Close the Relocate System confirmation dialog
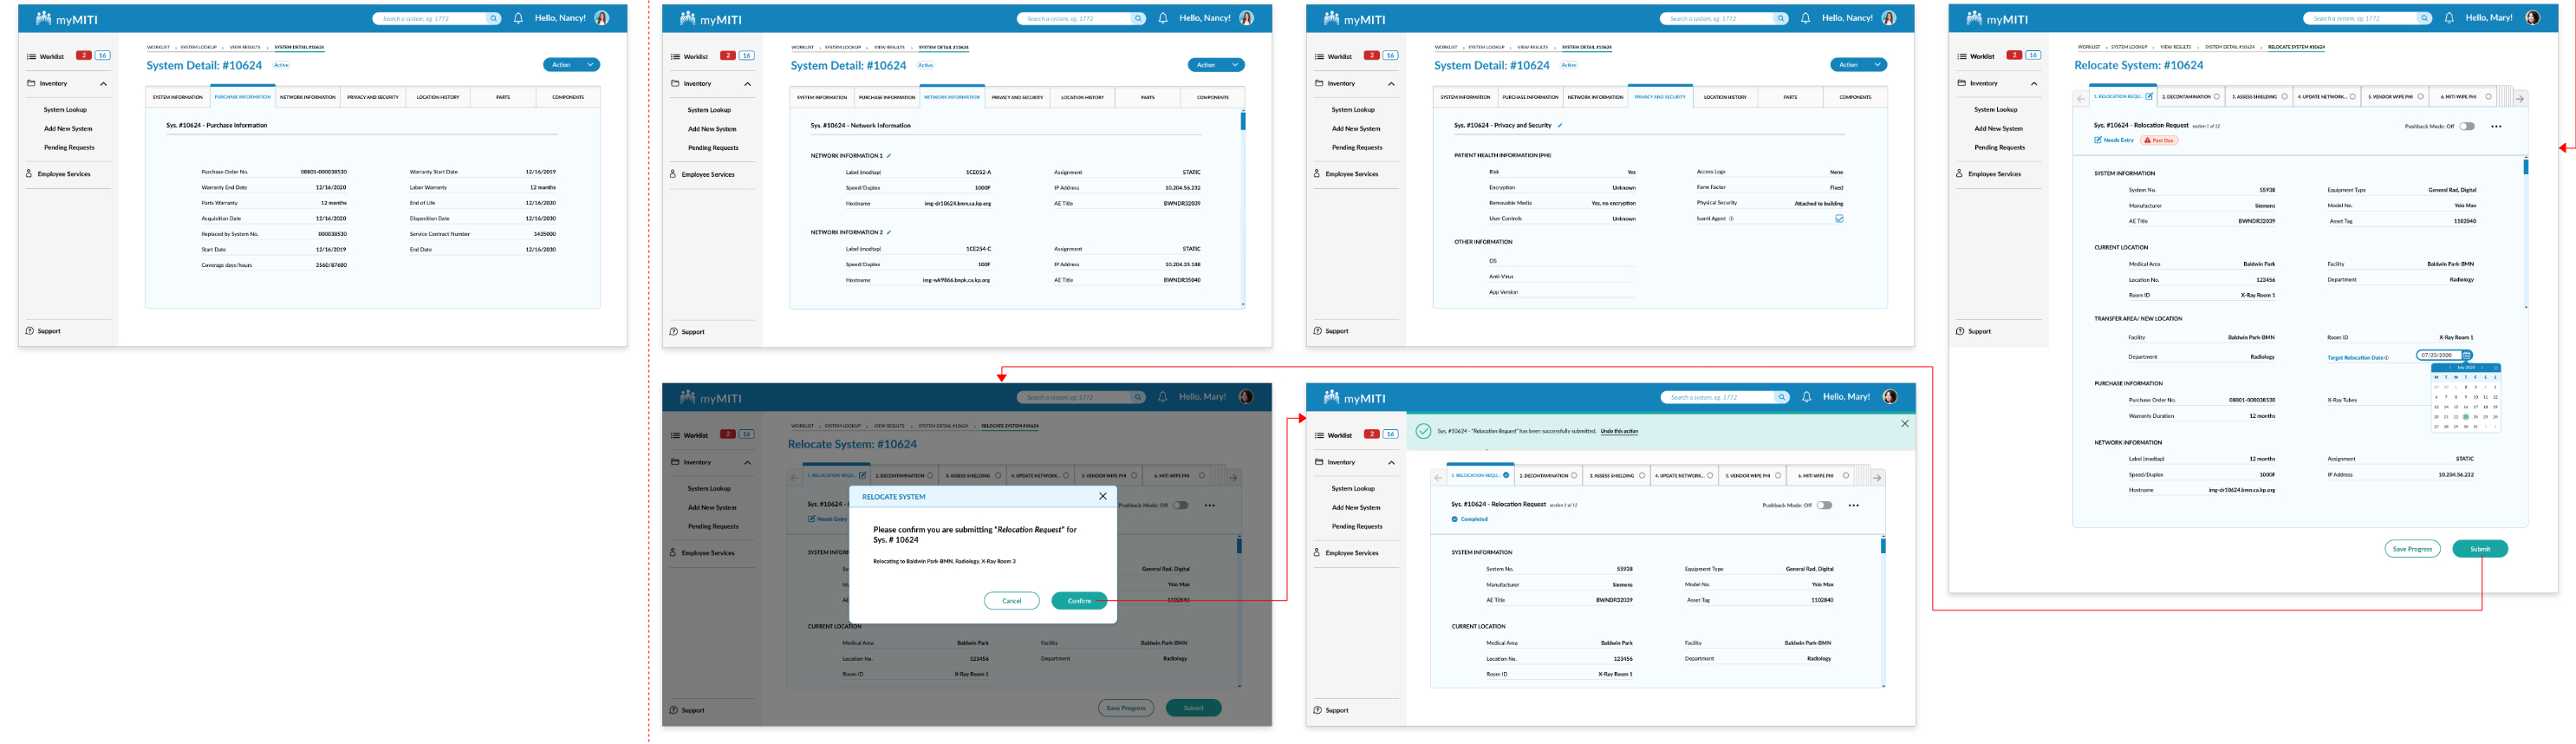 1103,496
